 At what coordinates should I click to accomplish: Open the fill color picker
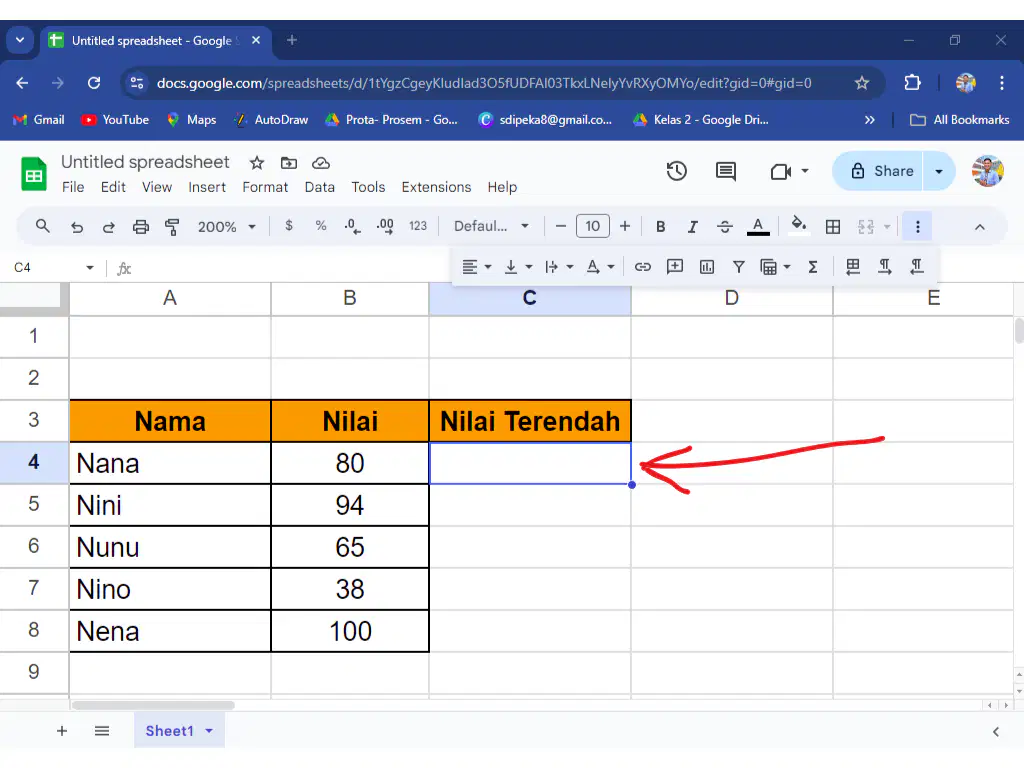(799, 225)
